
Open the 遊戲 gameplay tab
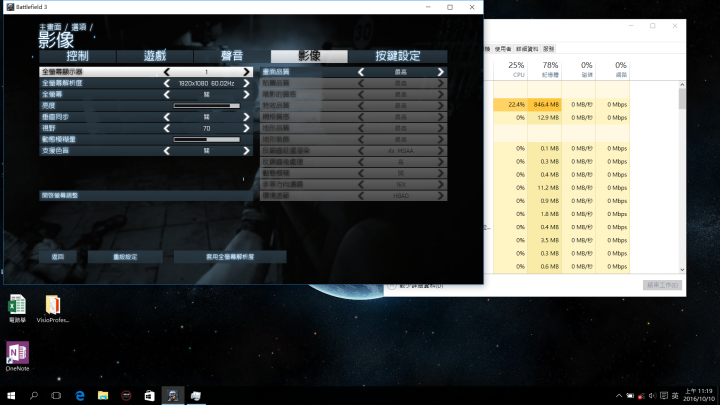[x=155, y=56]
